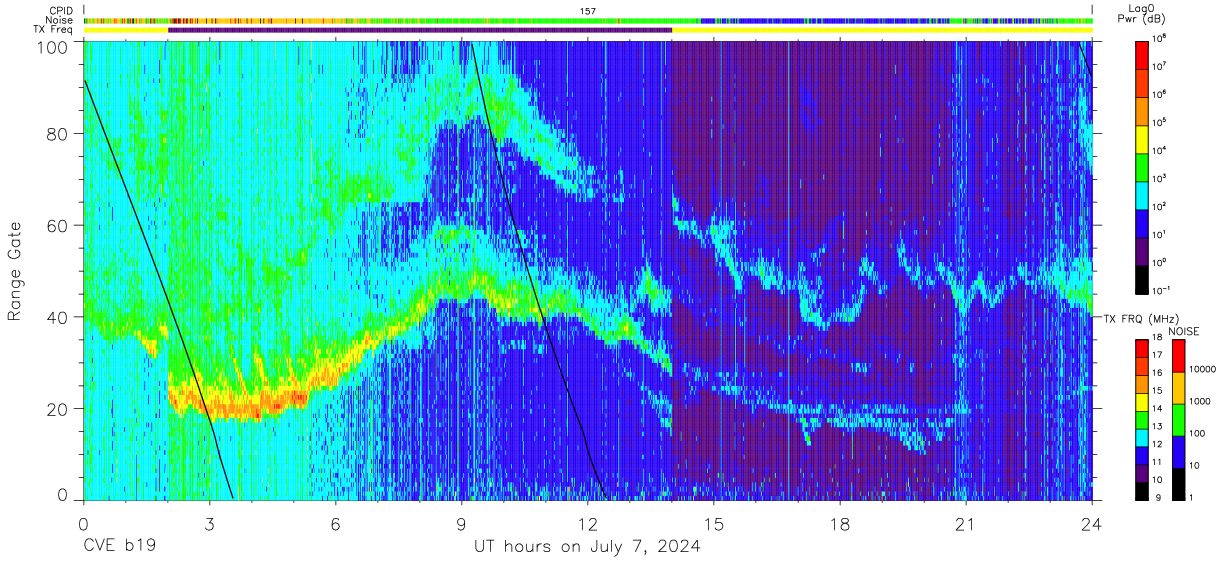Image resolution: width=1228 pixels, height=567 pixels.
Task: Click the '40' range gate tick label
Action: click(58, 318)
